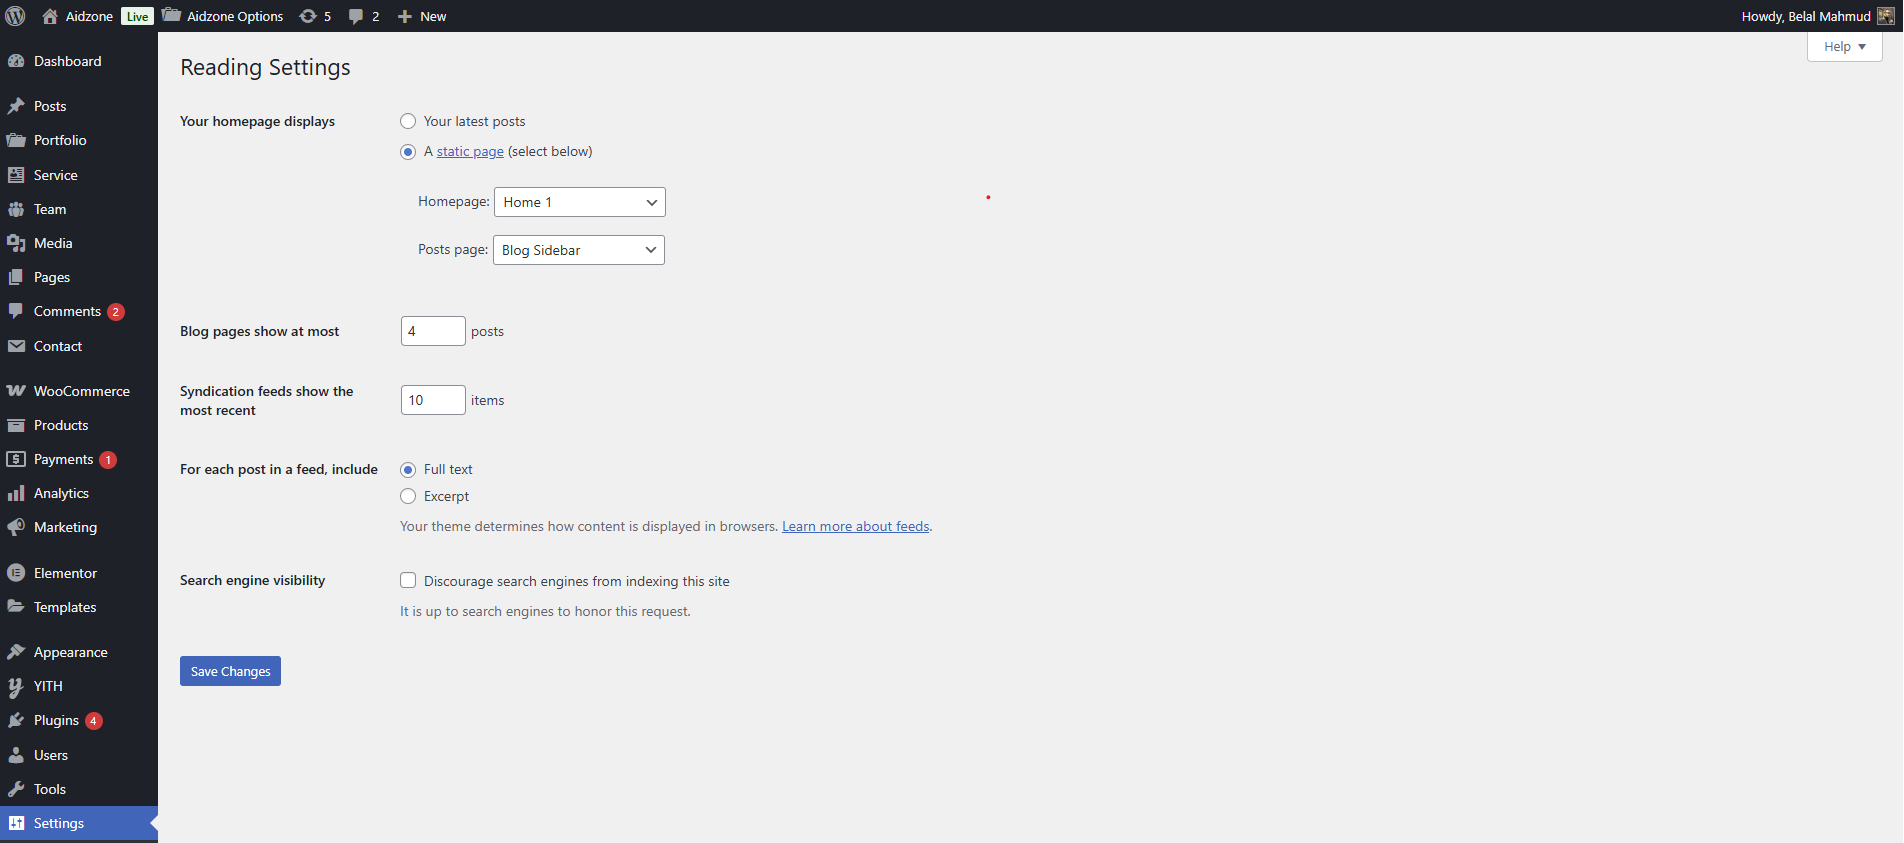Click the Aidzone home icon
The height and width of the screenshot is (843, 1904).
pos(50,16)
